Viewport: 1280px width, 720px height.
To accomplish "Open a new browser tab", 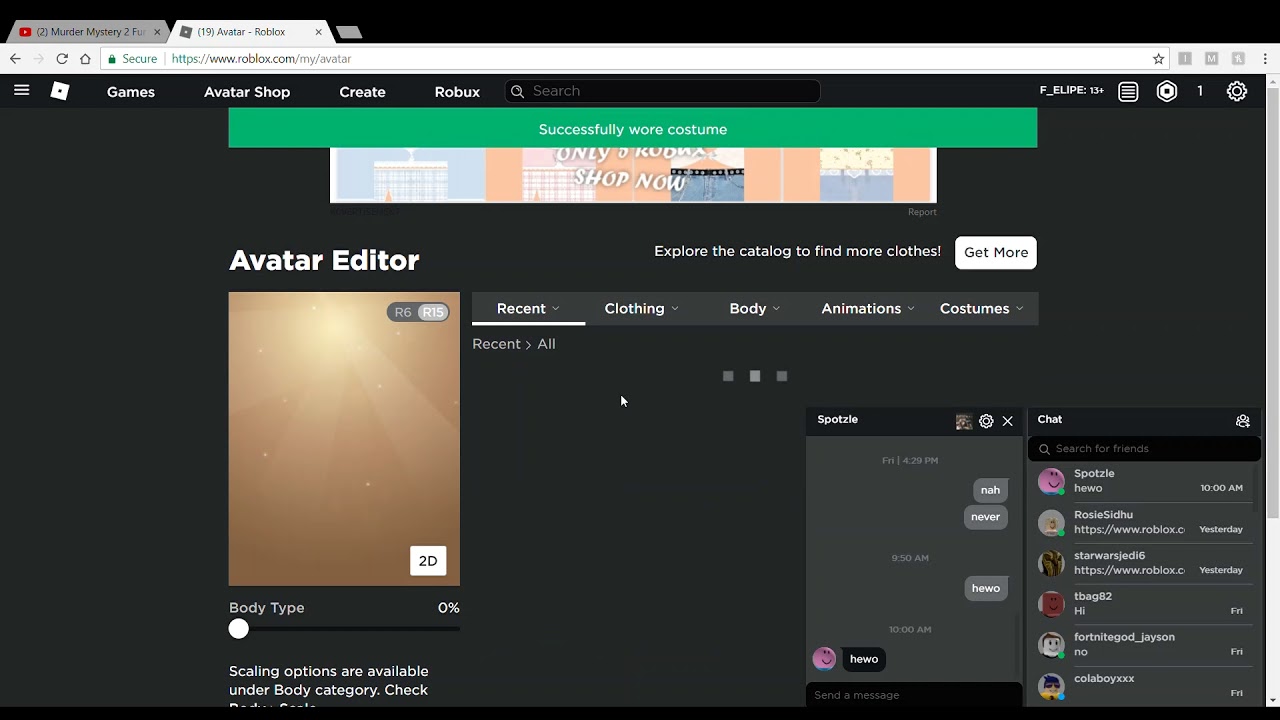I will [x=348, y=32].
